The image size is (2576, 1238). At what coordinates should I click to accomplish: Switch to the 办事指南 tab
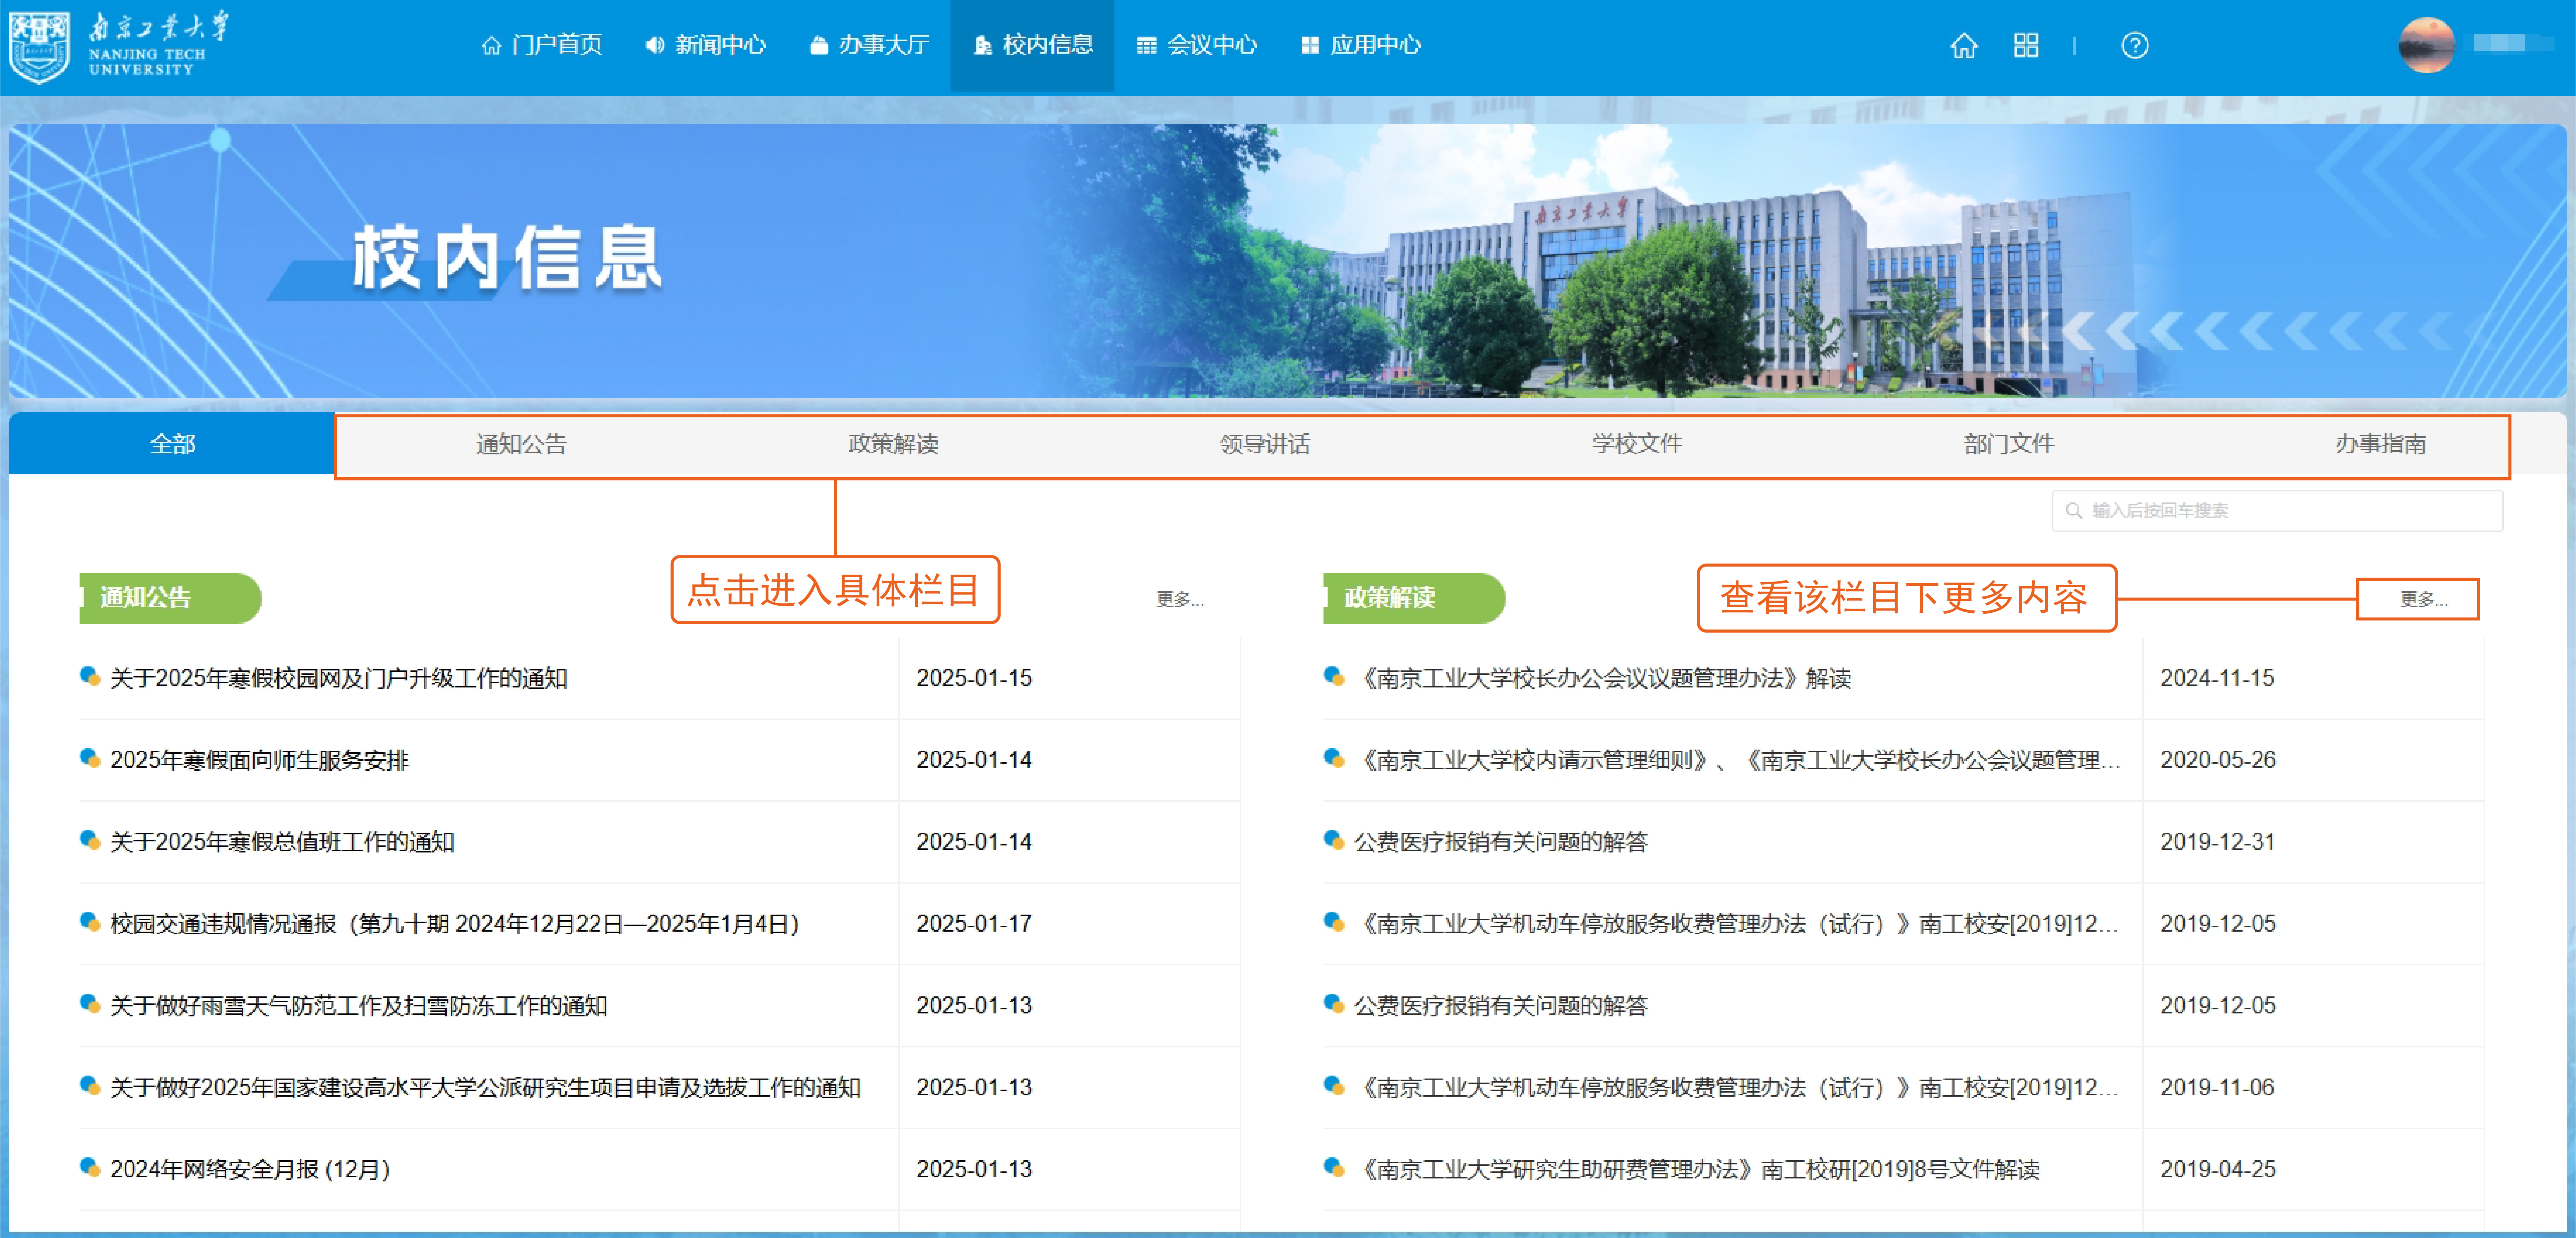point(2381,444)
